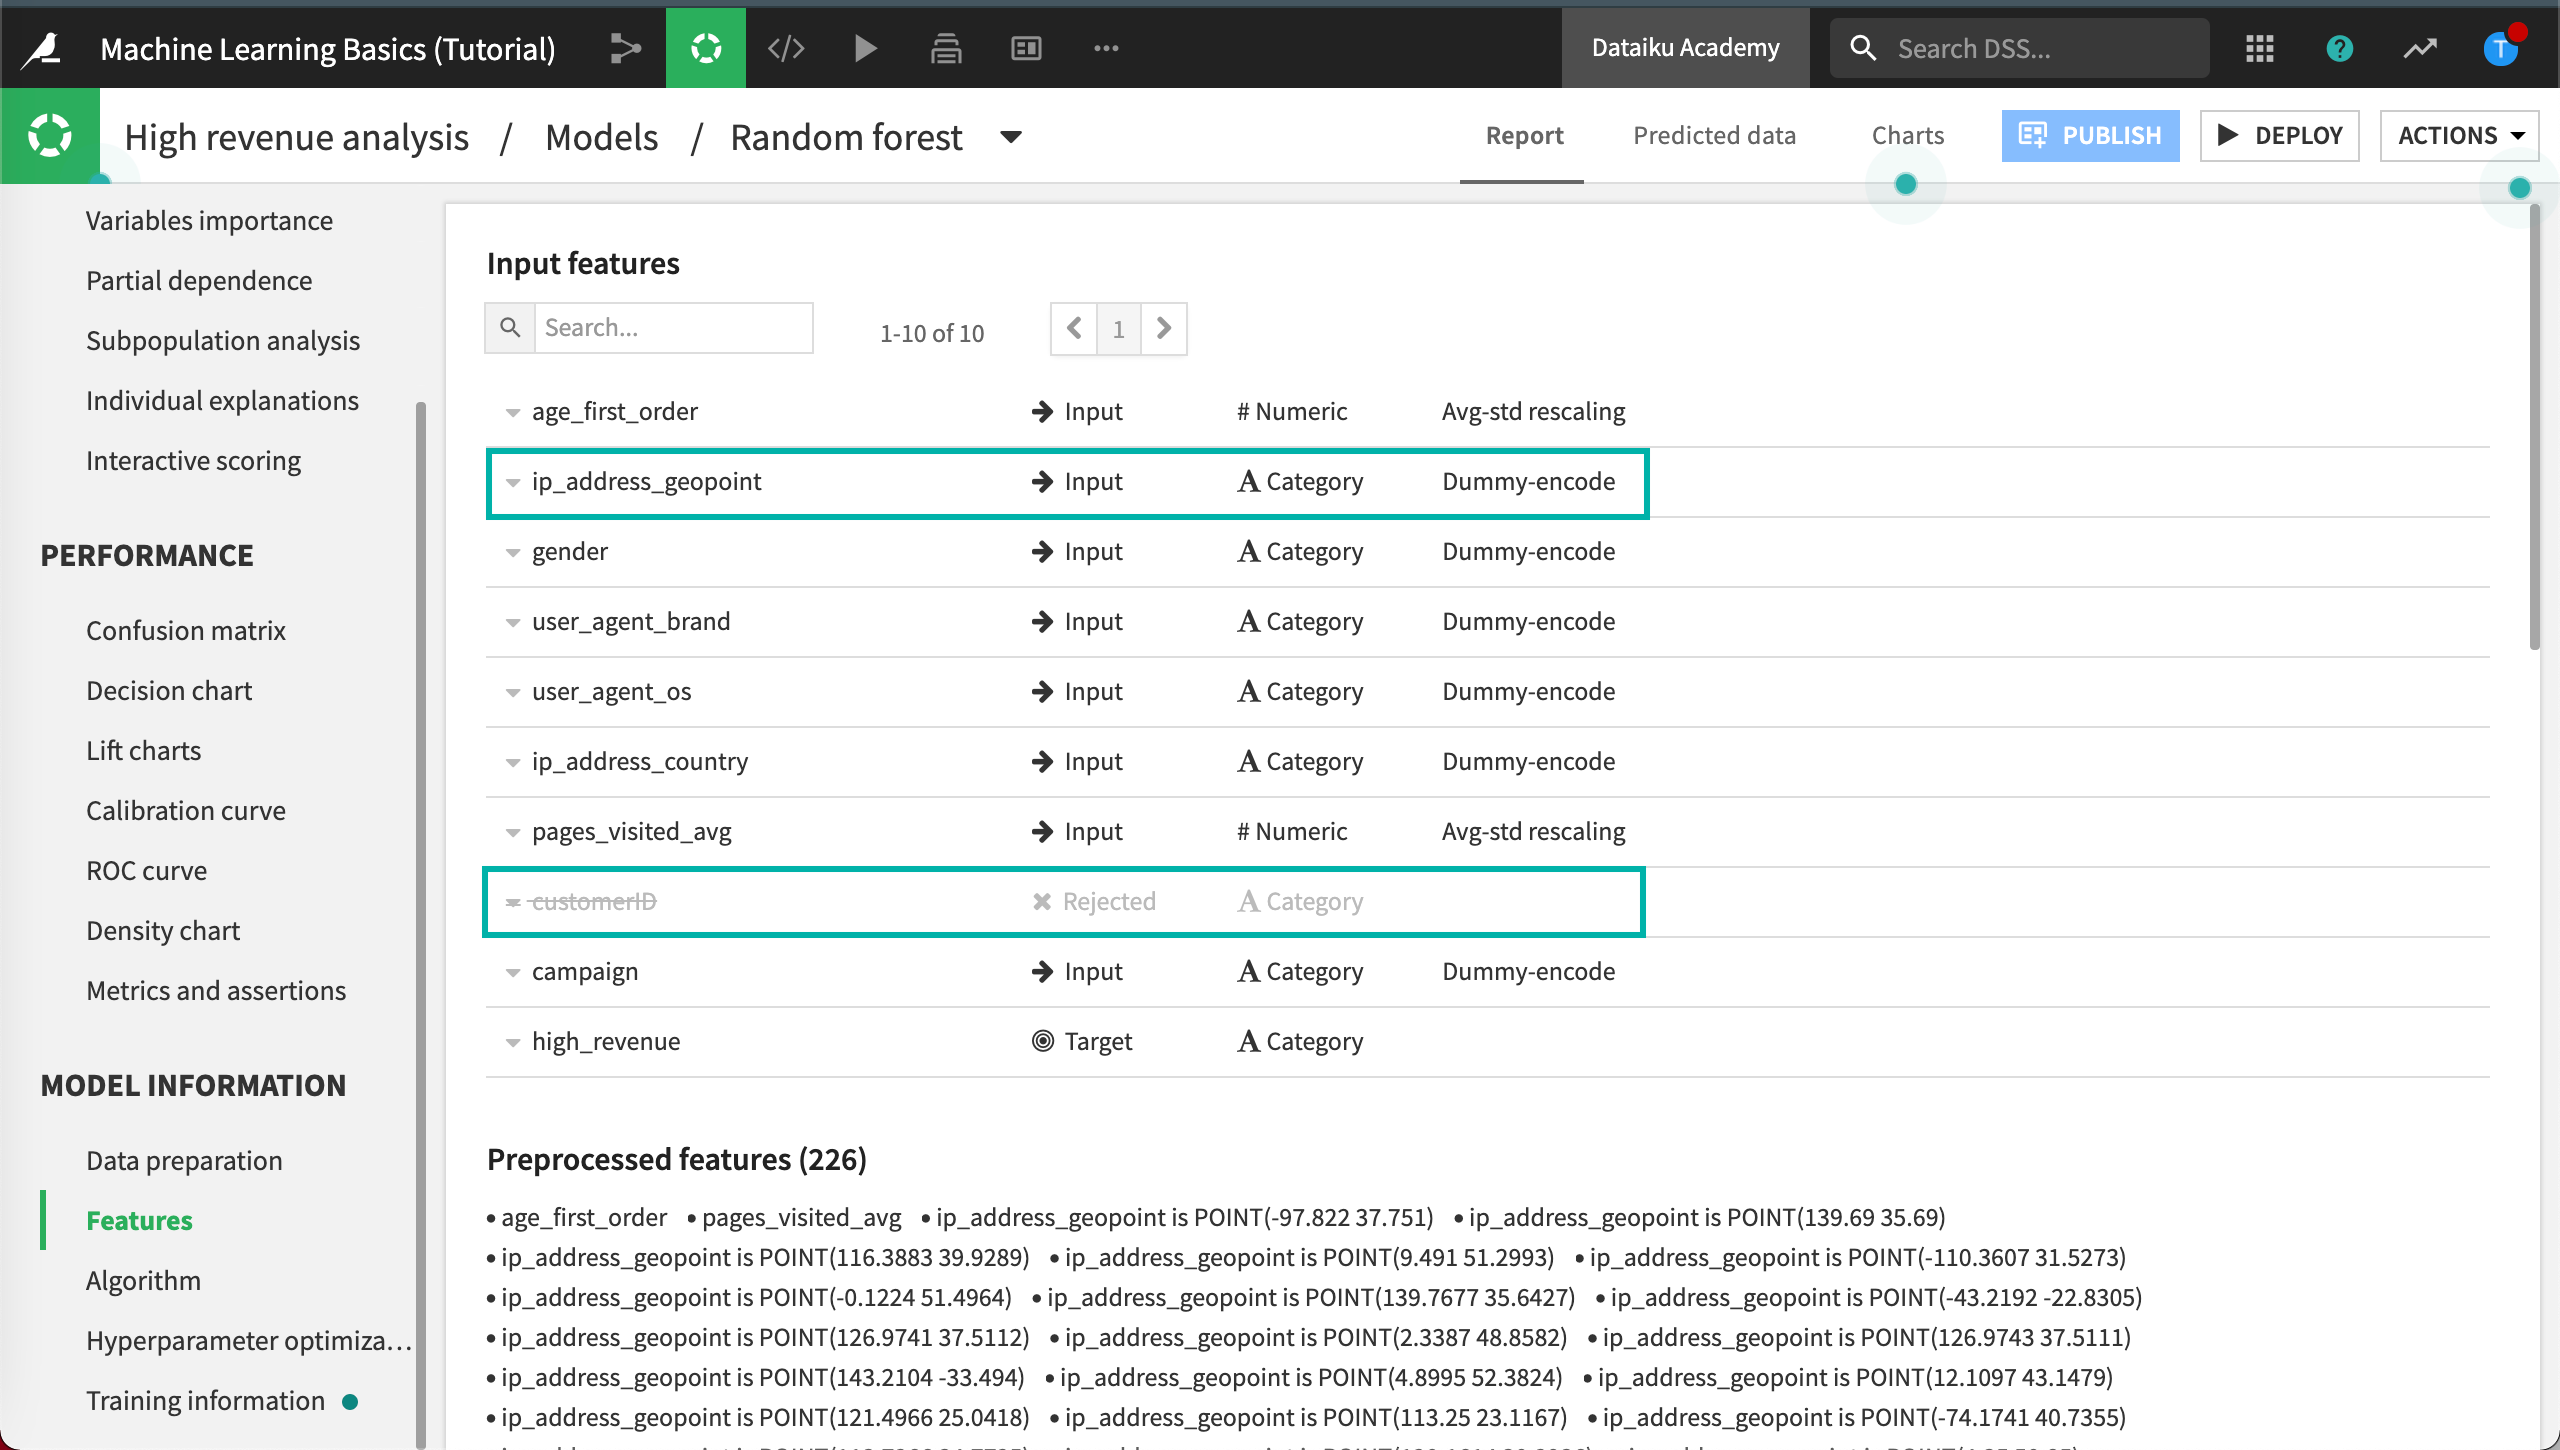Viewport: 2560px width, 1450px height.
Task: Click the analytics/trend icon in toolbar
Action: tap(2421, 47)
